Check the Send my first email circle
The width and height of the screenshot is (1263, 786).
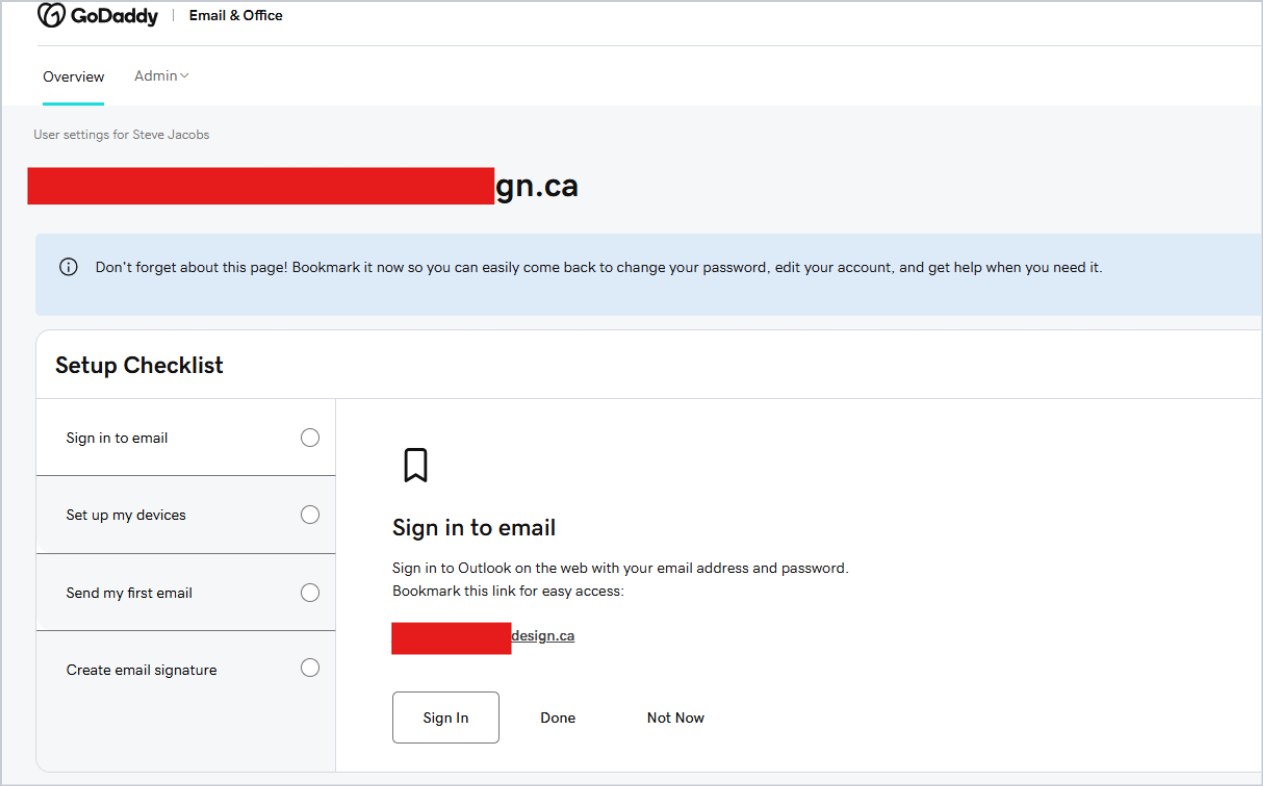click(310, 592)
